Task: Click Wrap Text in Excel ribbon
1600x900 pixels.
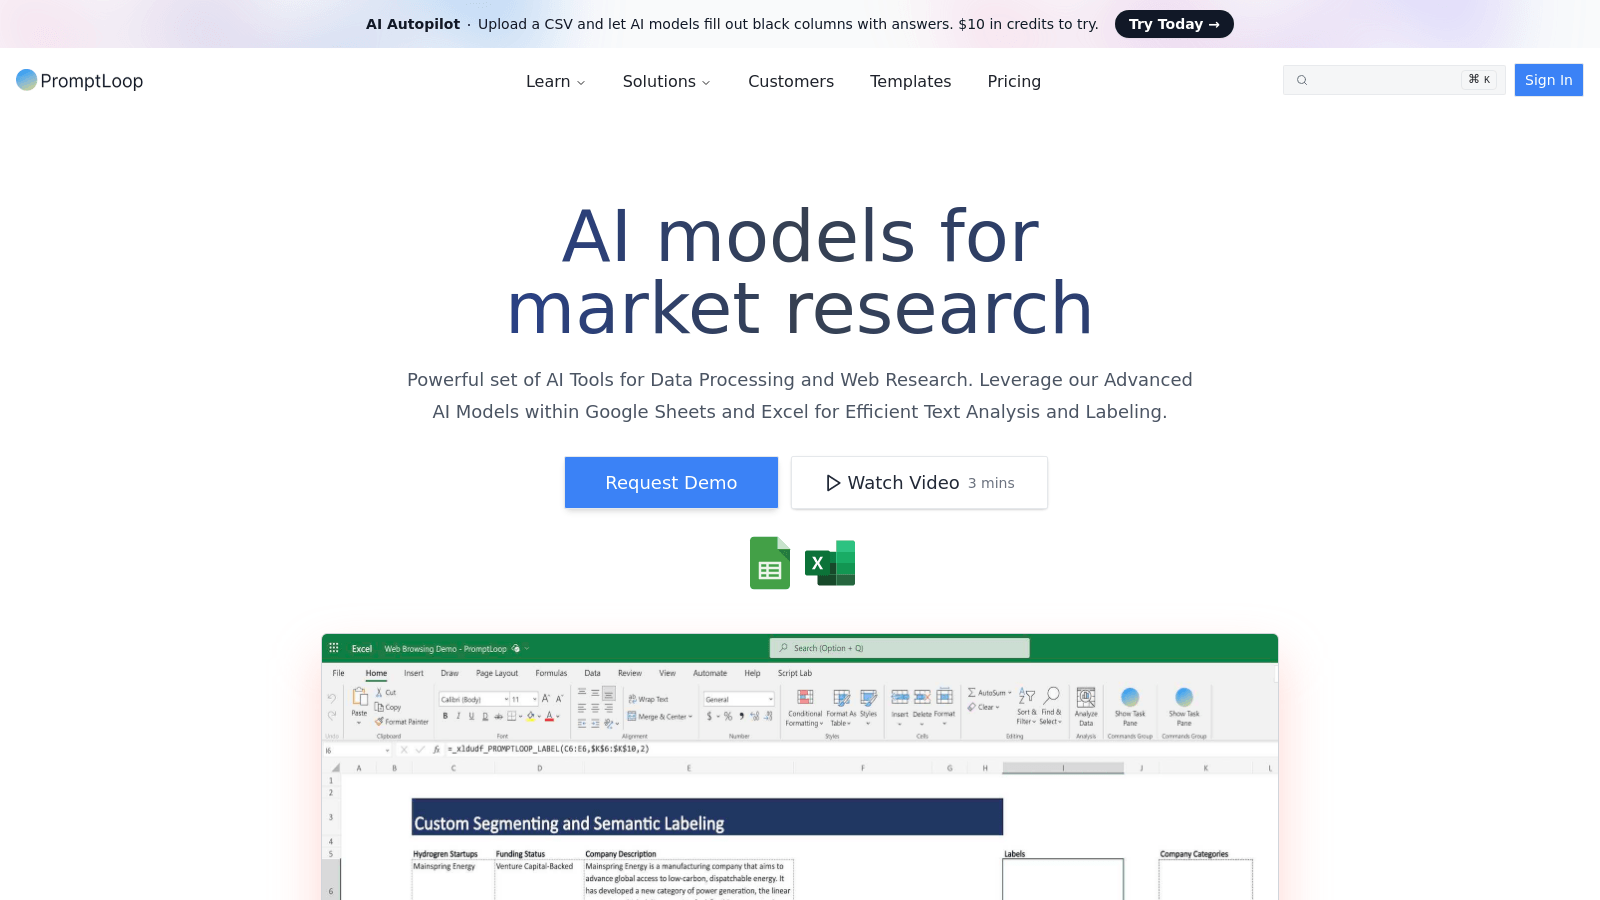Action: [648, 699]
